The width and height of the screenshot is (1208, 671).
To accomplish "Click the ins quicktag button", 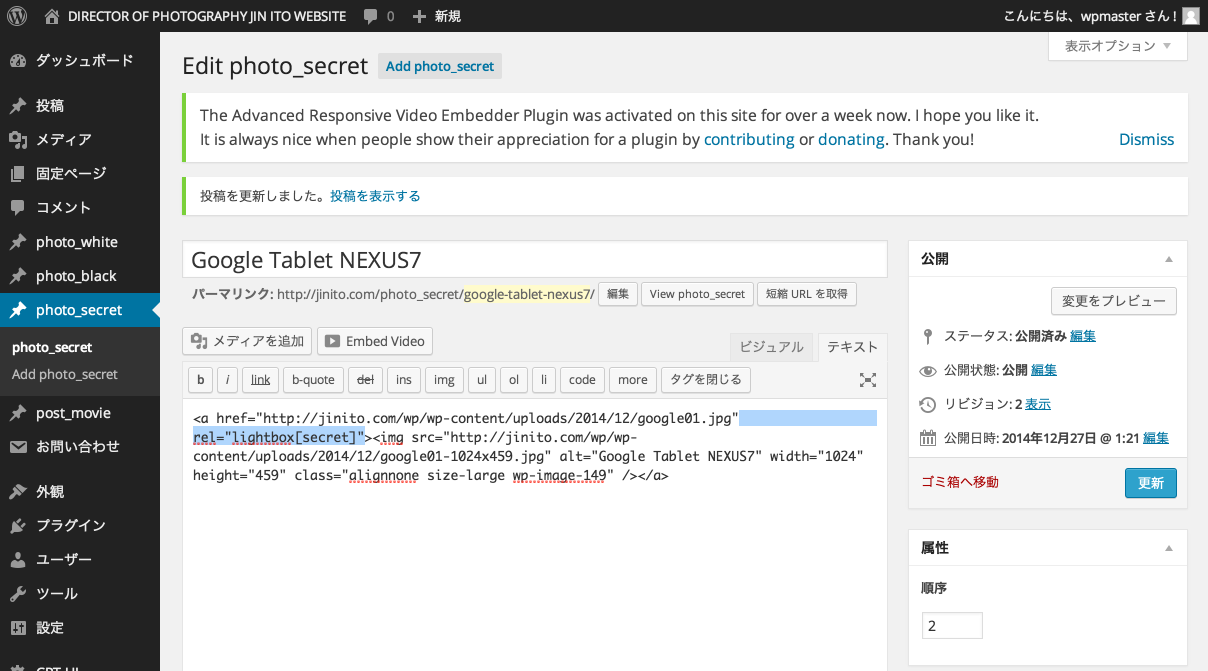I will pyautogui.click(x=403, y=379).
